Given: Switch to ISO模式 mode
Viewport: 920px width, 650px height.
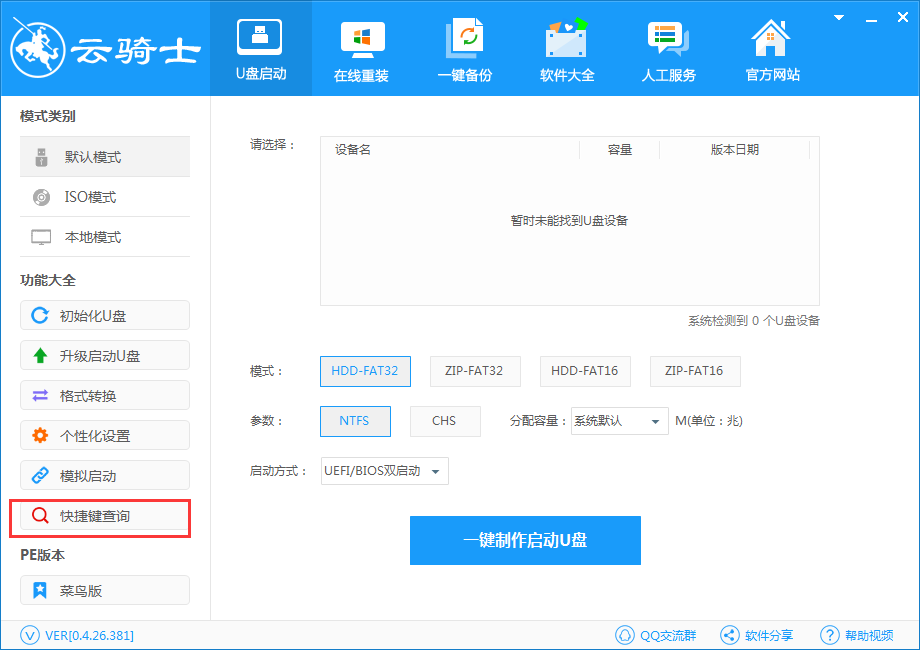Looking at the screenshot, I should point(104,197).
